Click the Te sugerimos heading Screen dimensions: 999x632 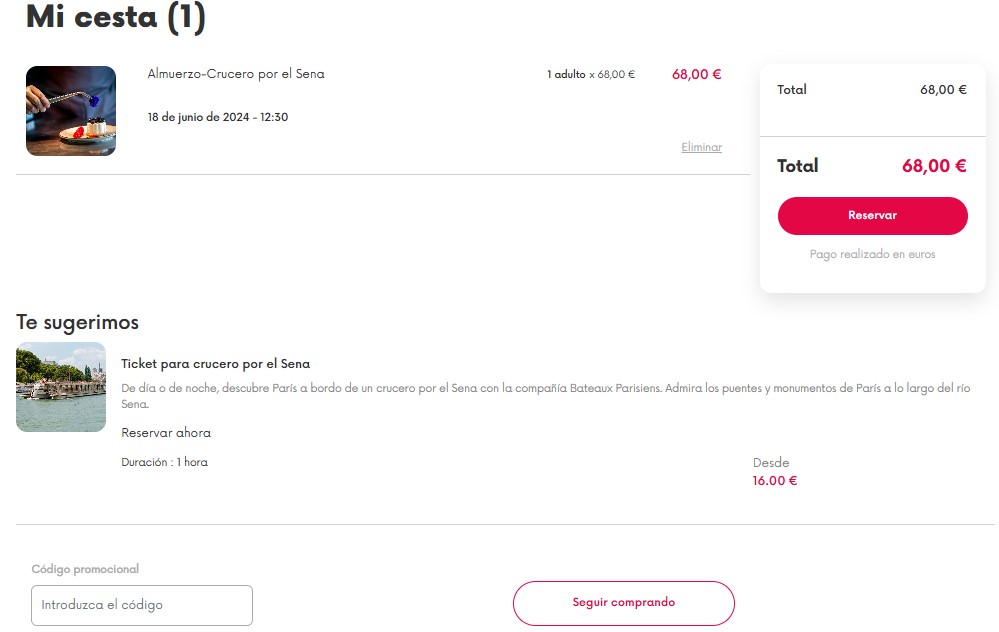pos(77,322)
